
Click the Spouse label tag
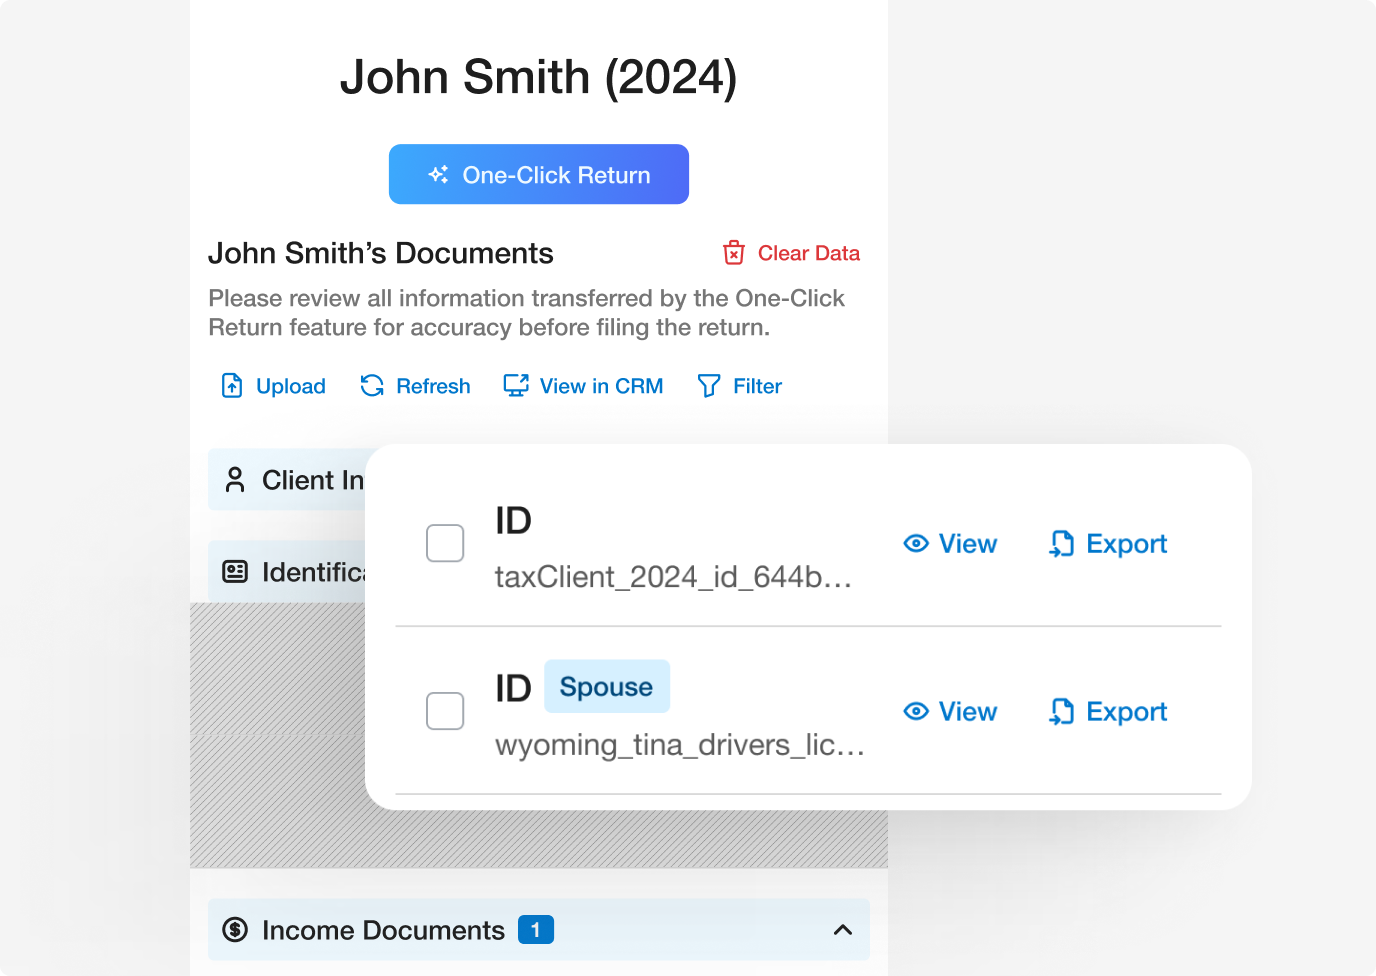click(606, 686)
